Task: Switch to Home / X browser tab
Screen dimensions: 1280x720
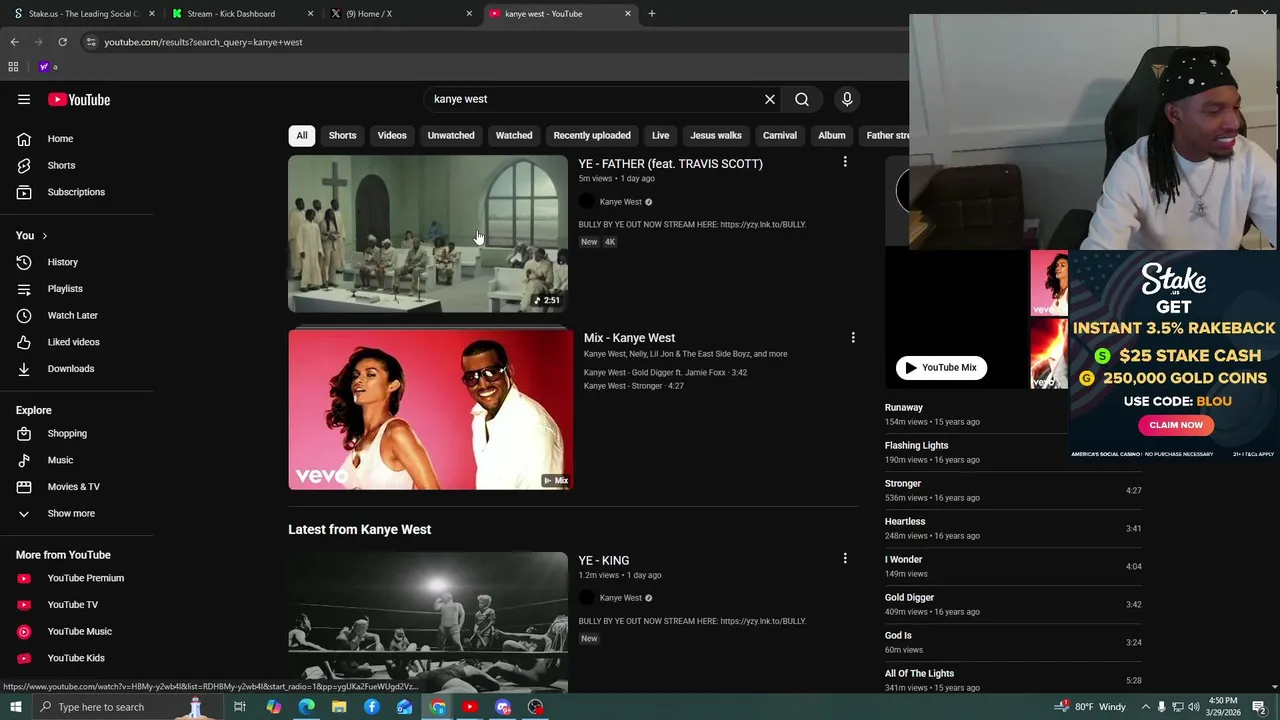Action: tap(398, 14)
